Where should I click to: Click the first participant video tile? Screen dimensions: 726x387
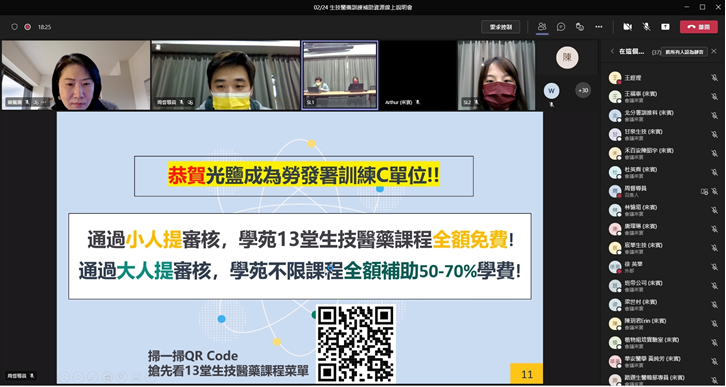76,75
